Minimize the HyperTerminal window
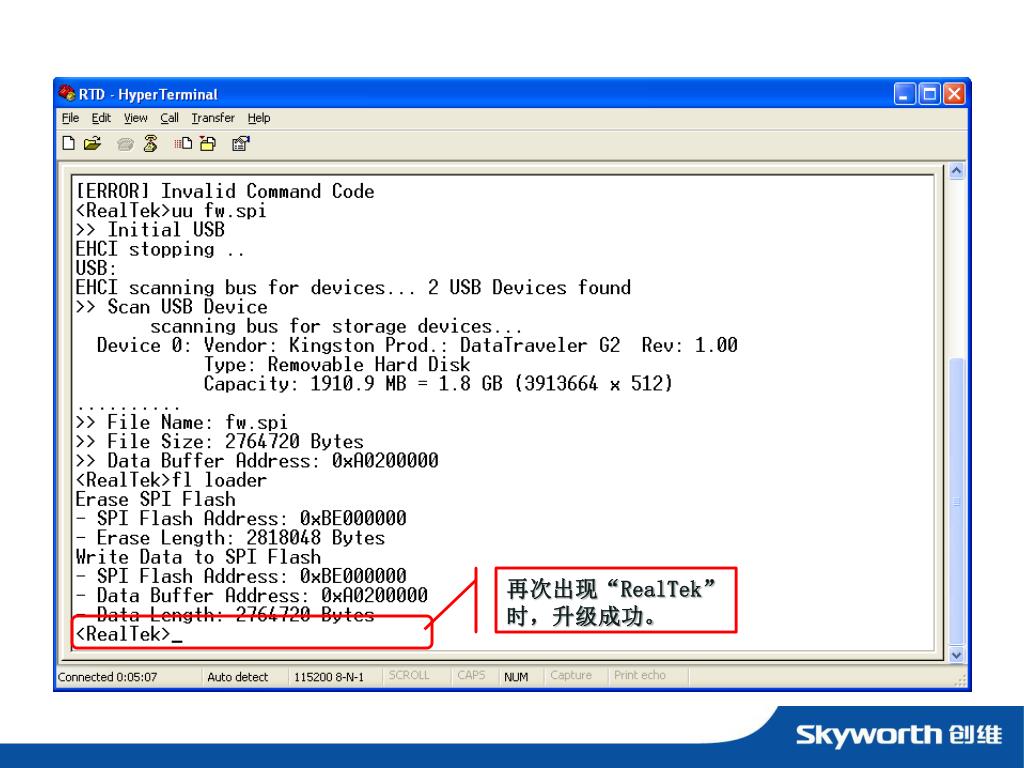1024x768 pixels. [904, 94]
